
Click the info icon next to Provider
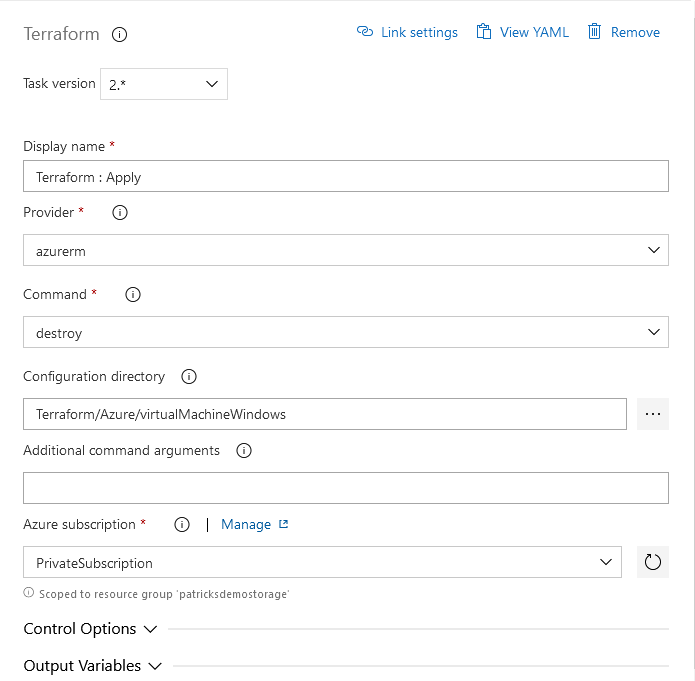[x=120, y=212]
